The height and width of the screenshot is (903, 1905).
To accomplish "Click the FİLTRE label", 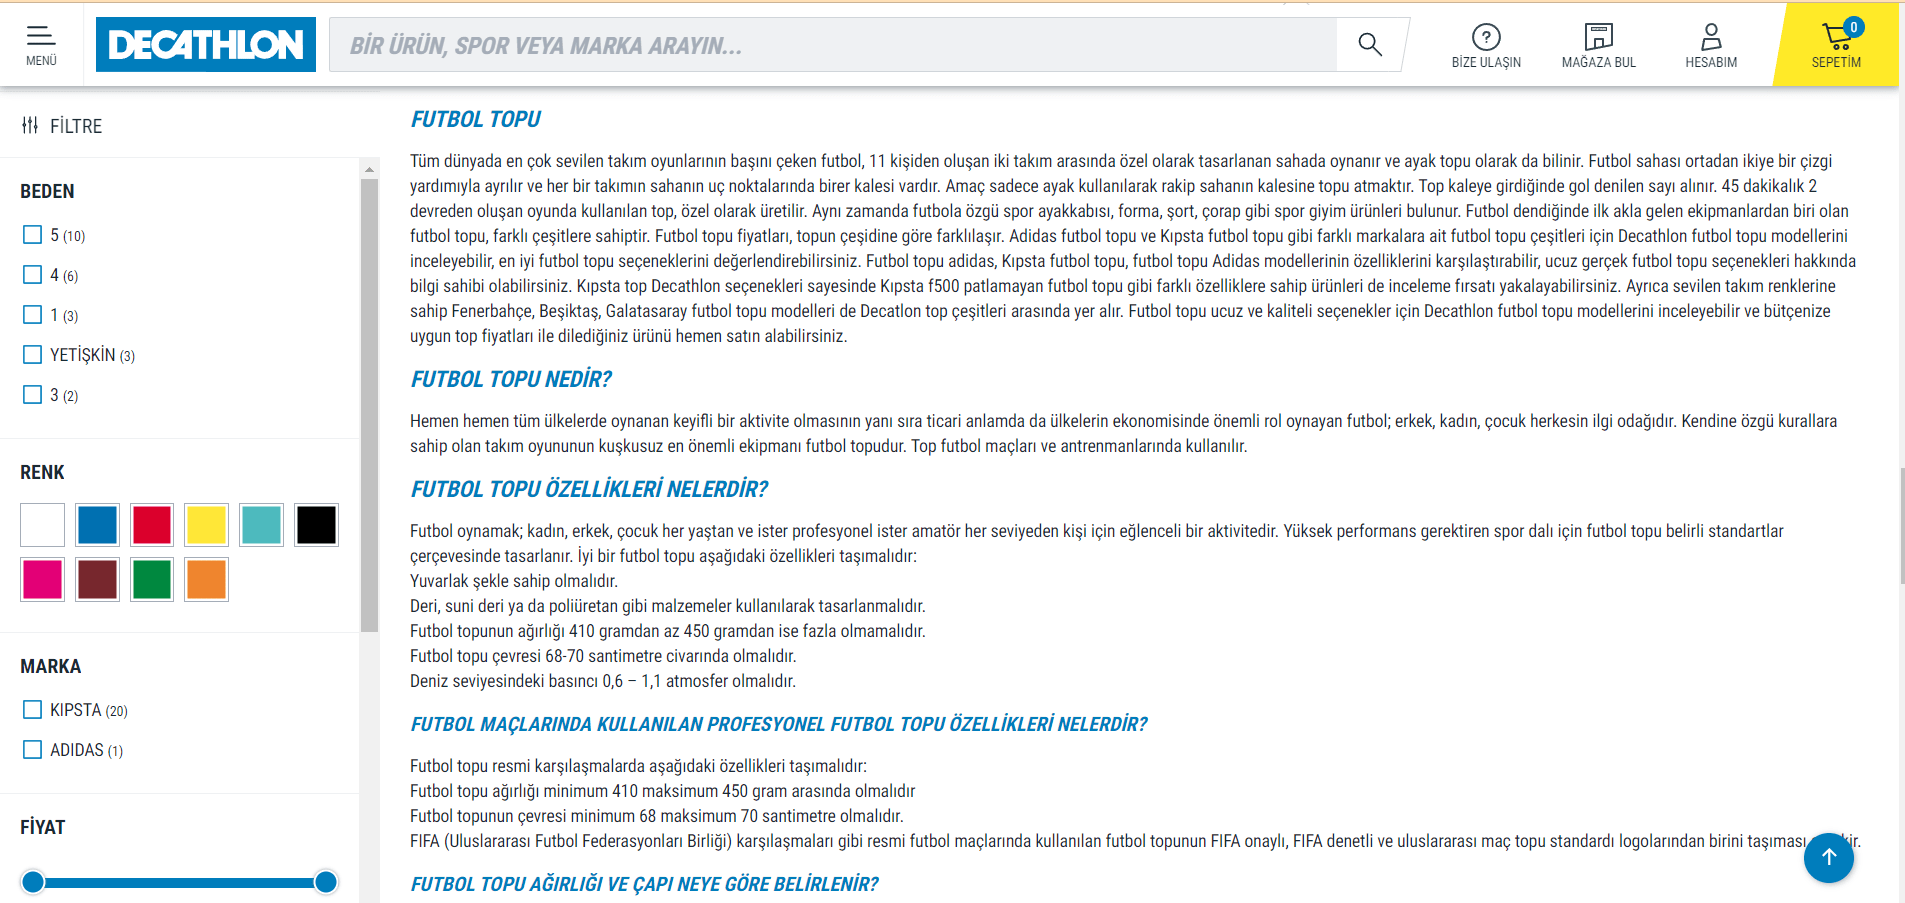I will (76, 125).
